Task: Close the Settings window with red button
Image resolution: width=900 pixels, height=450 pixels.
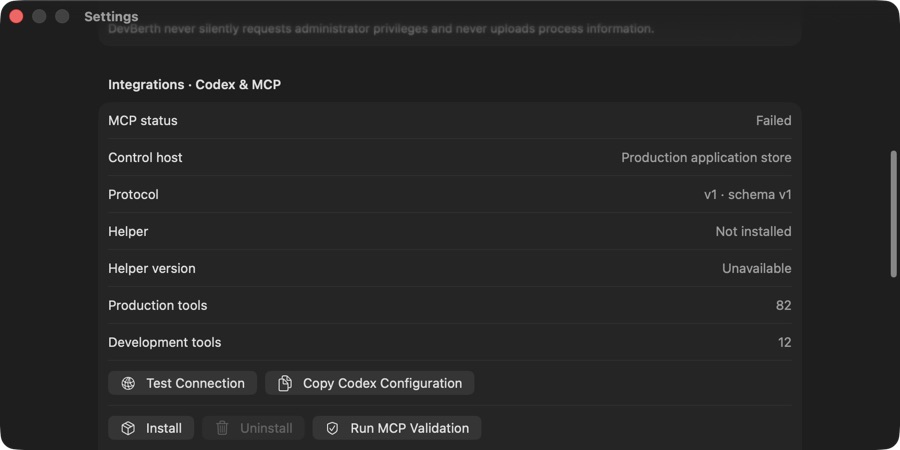Action: 16,17
